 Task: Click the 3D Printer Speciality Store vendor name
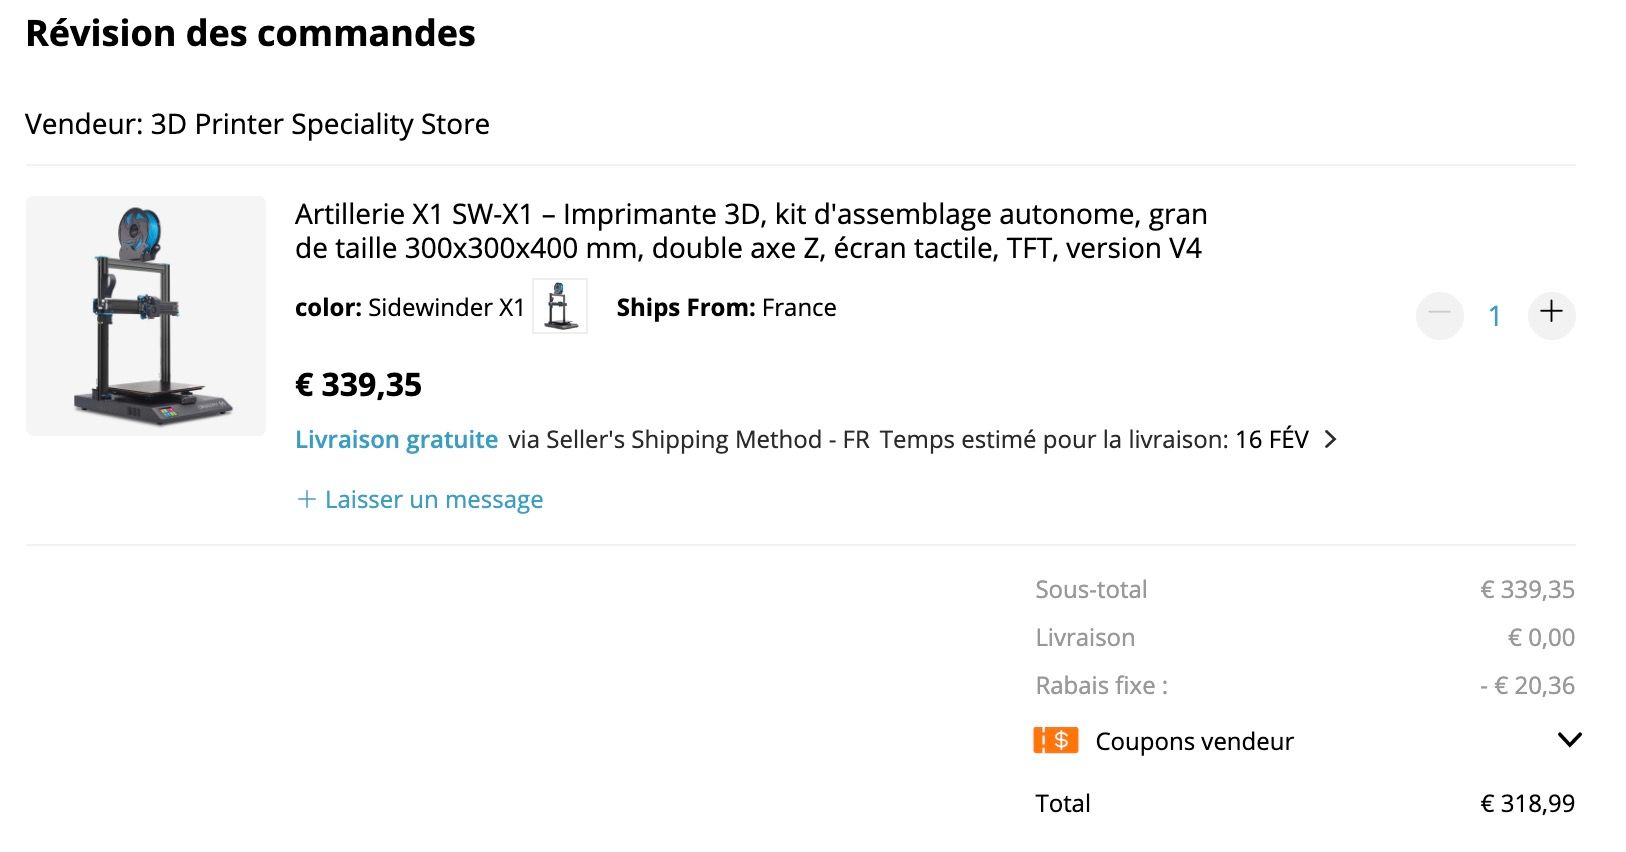pyautogui.click(x=320, y=124)
